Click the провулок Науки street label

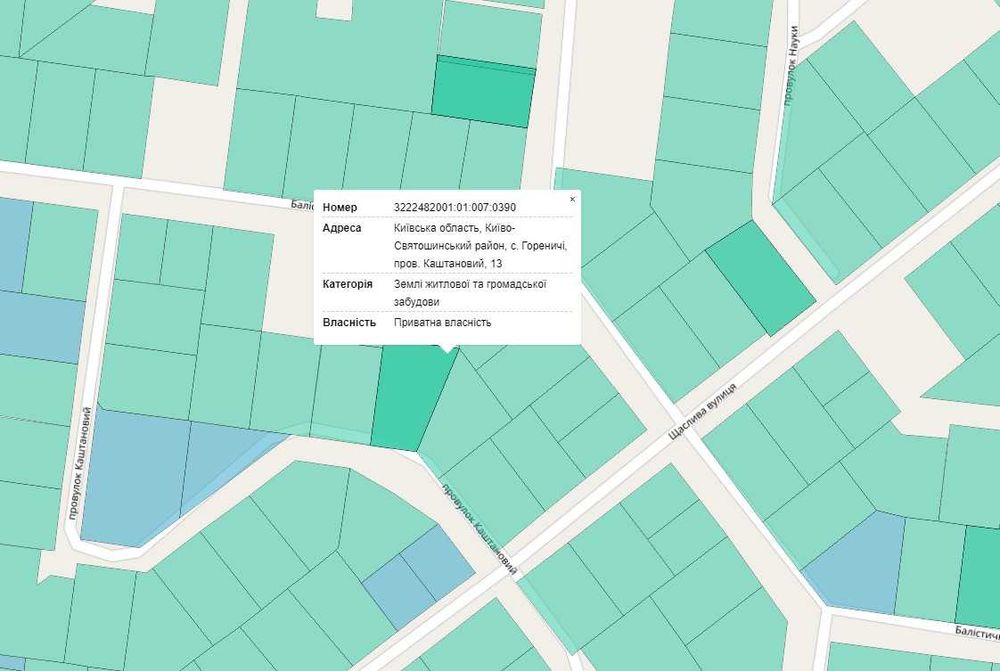tap(790, 65)
